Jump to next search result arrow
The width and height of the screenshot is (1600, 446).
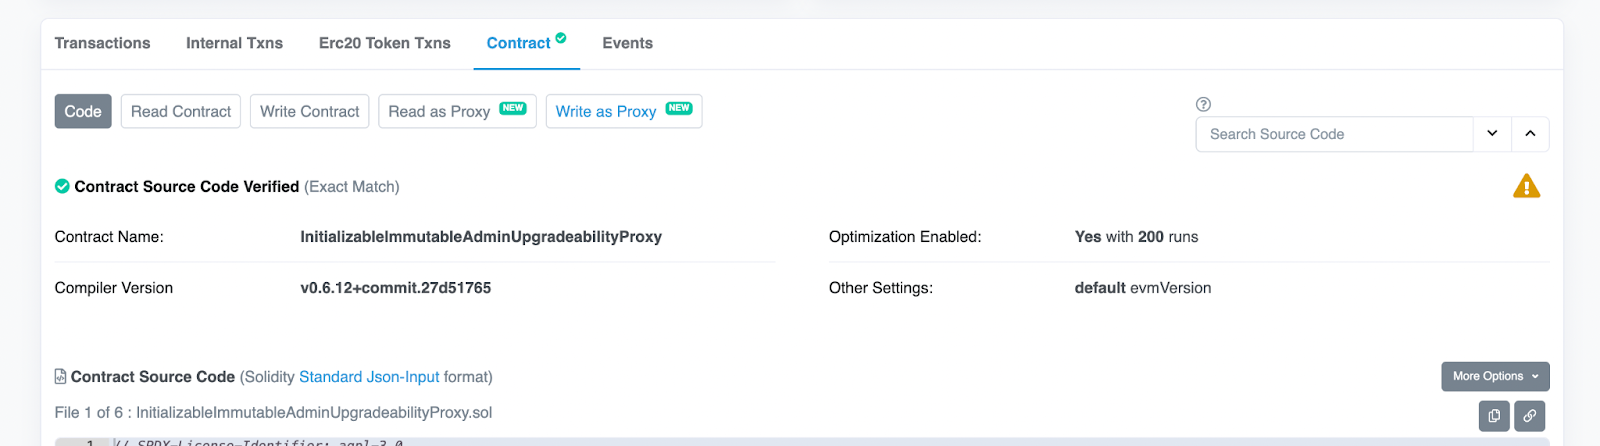click(1492, 134)
